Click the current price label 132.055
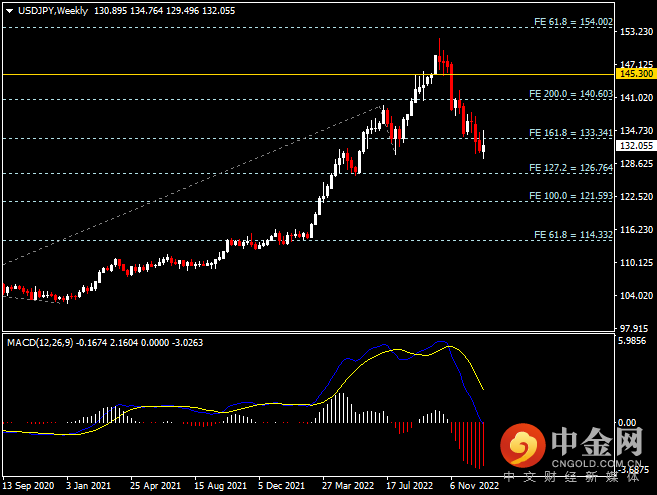The image size is (657, 495). (636, 145)
